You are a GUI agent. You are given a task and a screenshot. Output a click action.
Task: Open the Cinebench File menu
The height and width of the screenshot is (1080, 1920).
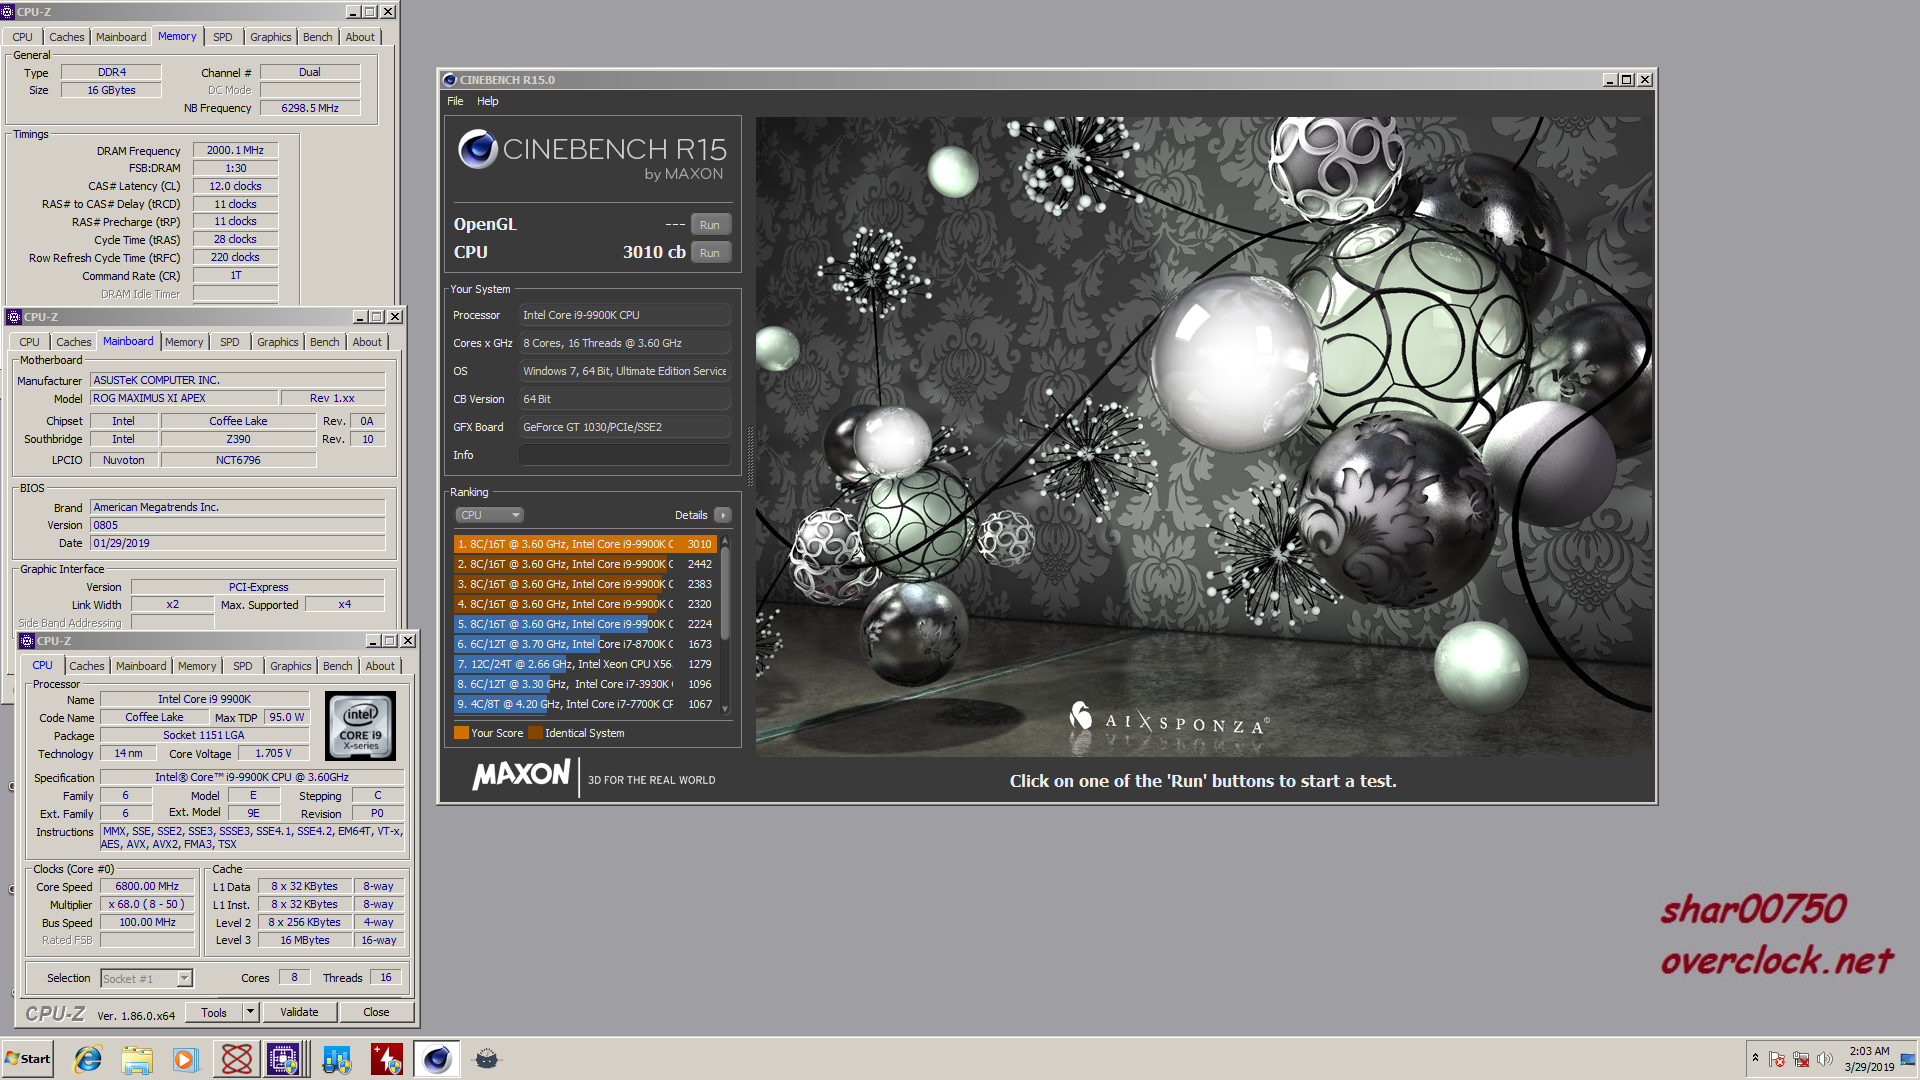pyautogui.click(x=455, y=101)
